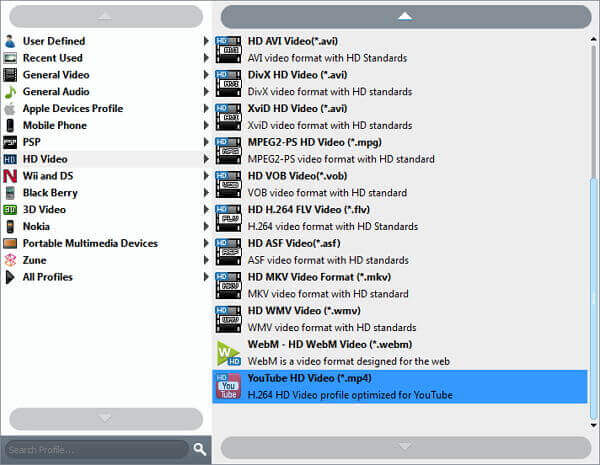The height and width of the screenshot is (465, 600).
Task: Click the Wii and DS Nintendo icon
Action: 10,176
